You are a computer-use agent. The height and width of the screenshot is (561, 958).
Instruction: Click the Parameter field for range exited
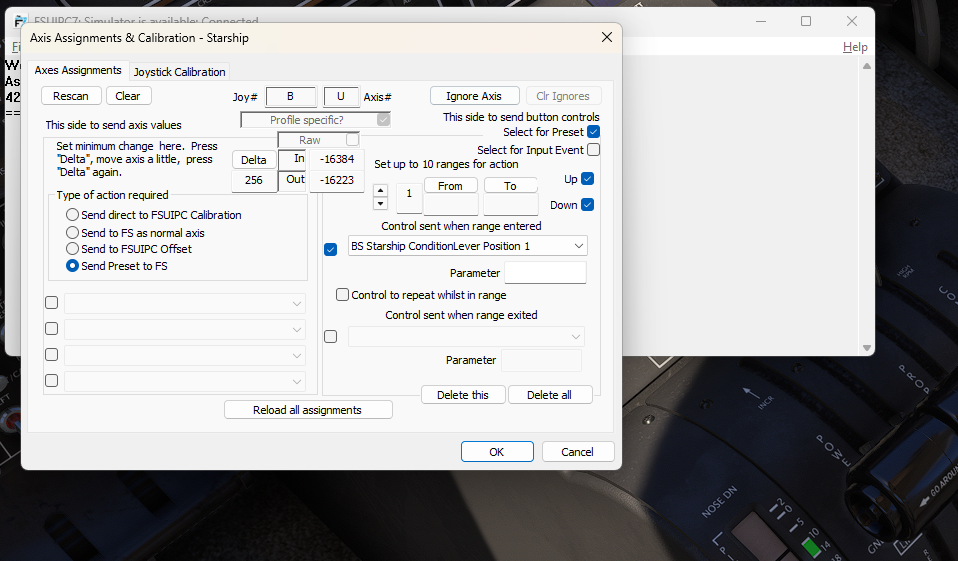click(541, 360)
